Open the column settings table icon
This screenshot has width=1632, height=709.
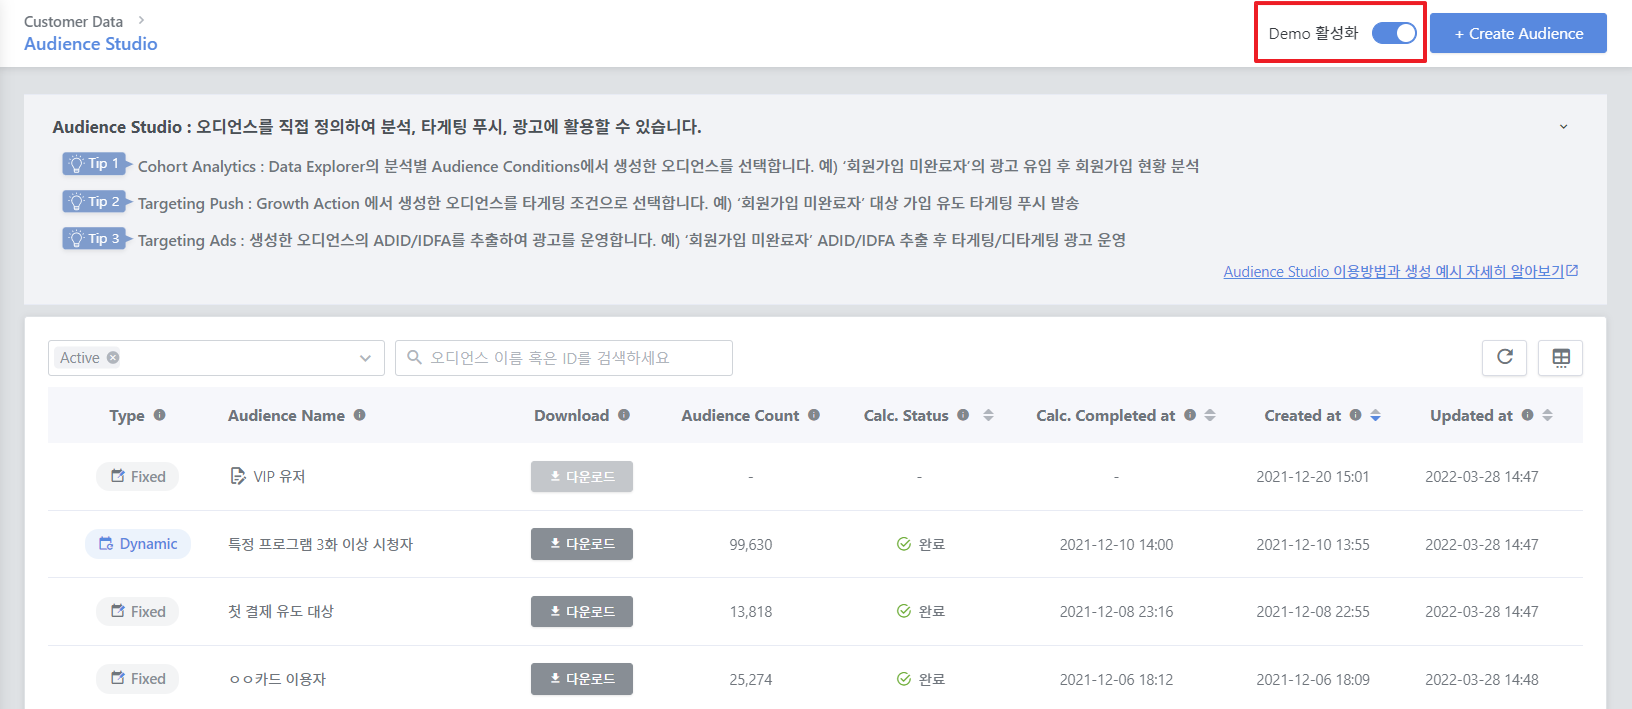point(1560,357)
